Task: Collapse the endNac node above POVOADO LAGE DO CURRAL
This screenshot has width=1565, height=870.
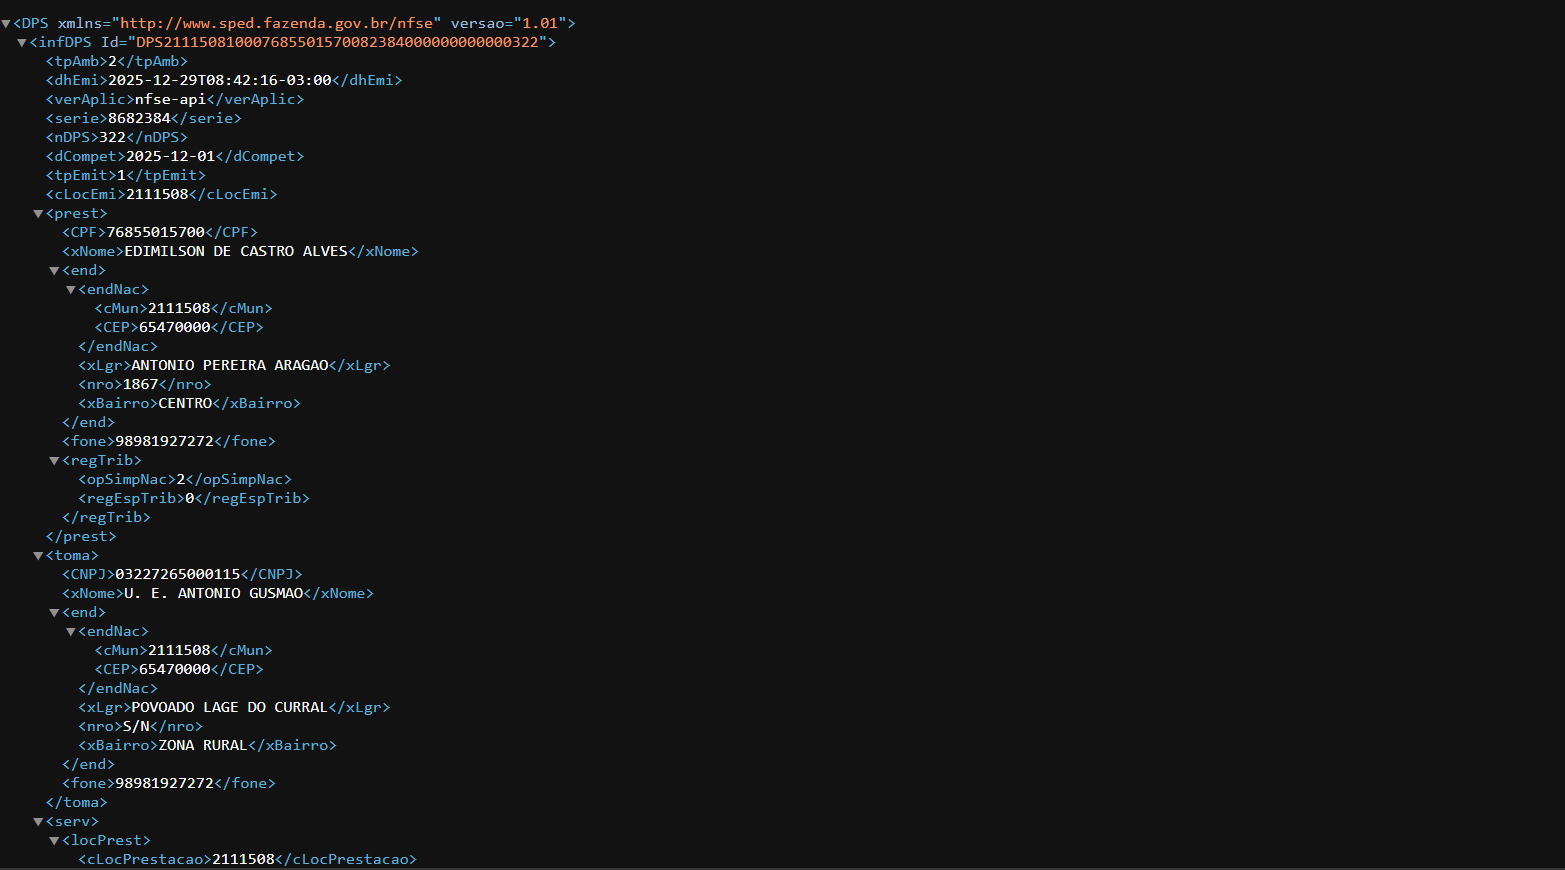Action: (x=71, y=632)
